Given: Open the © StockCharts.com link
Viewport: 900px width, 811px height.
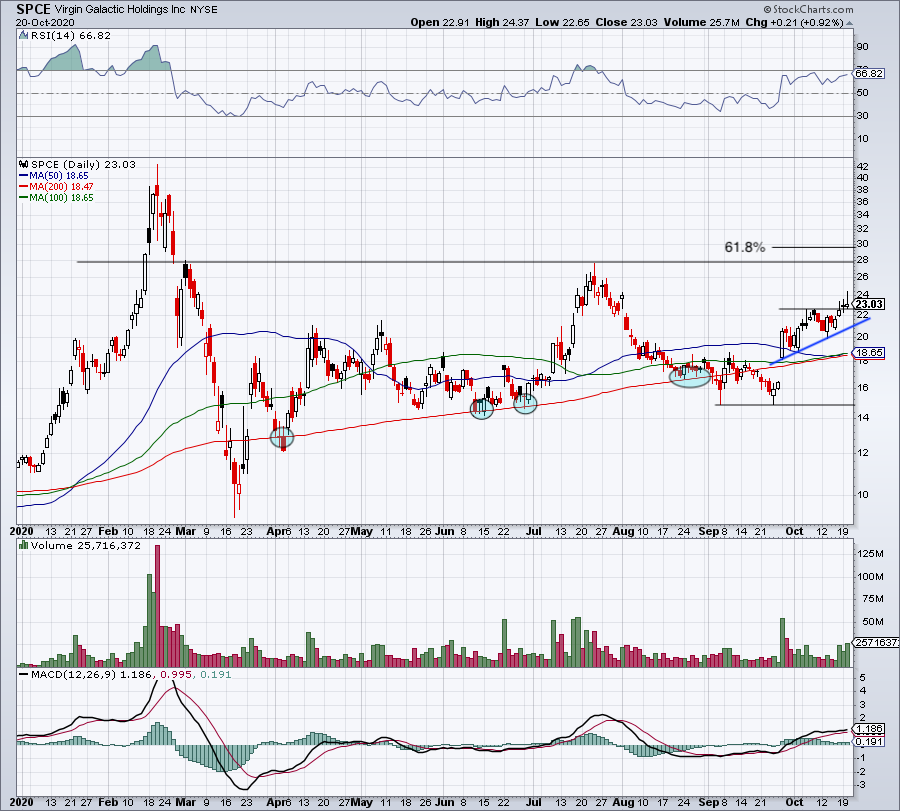Looking at the screenshot, I should (808, 9).
